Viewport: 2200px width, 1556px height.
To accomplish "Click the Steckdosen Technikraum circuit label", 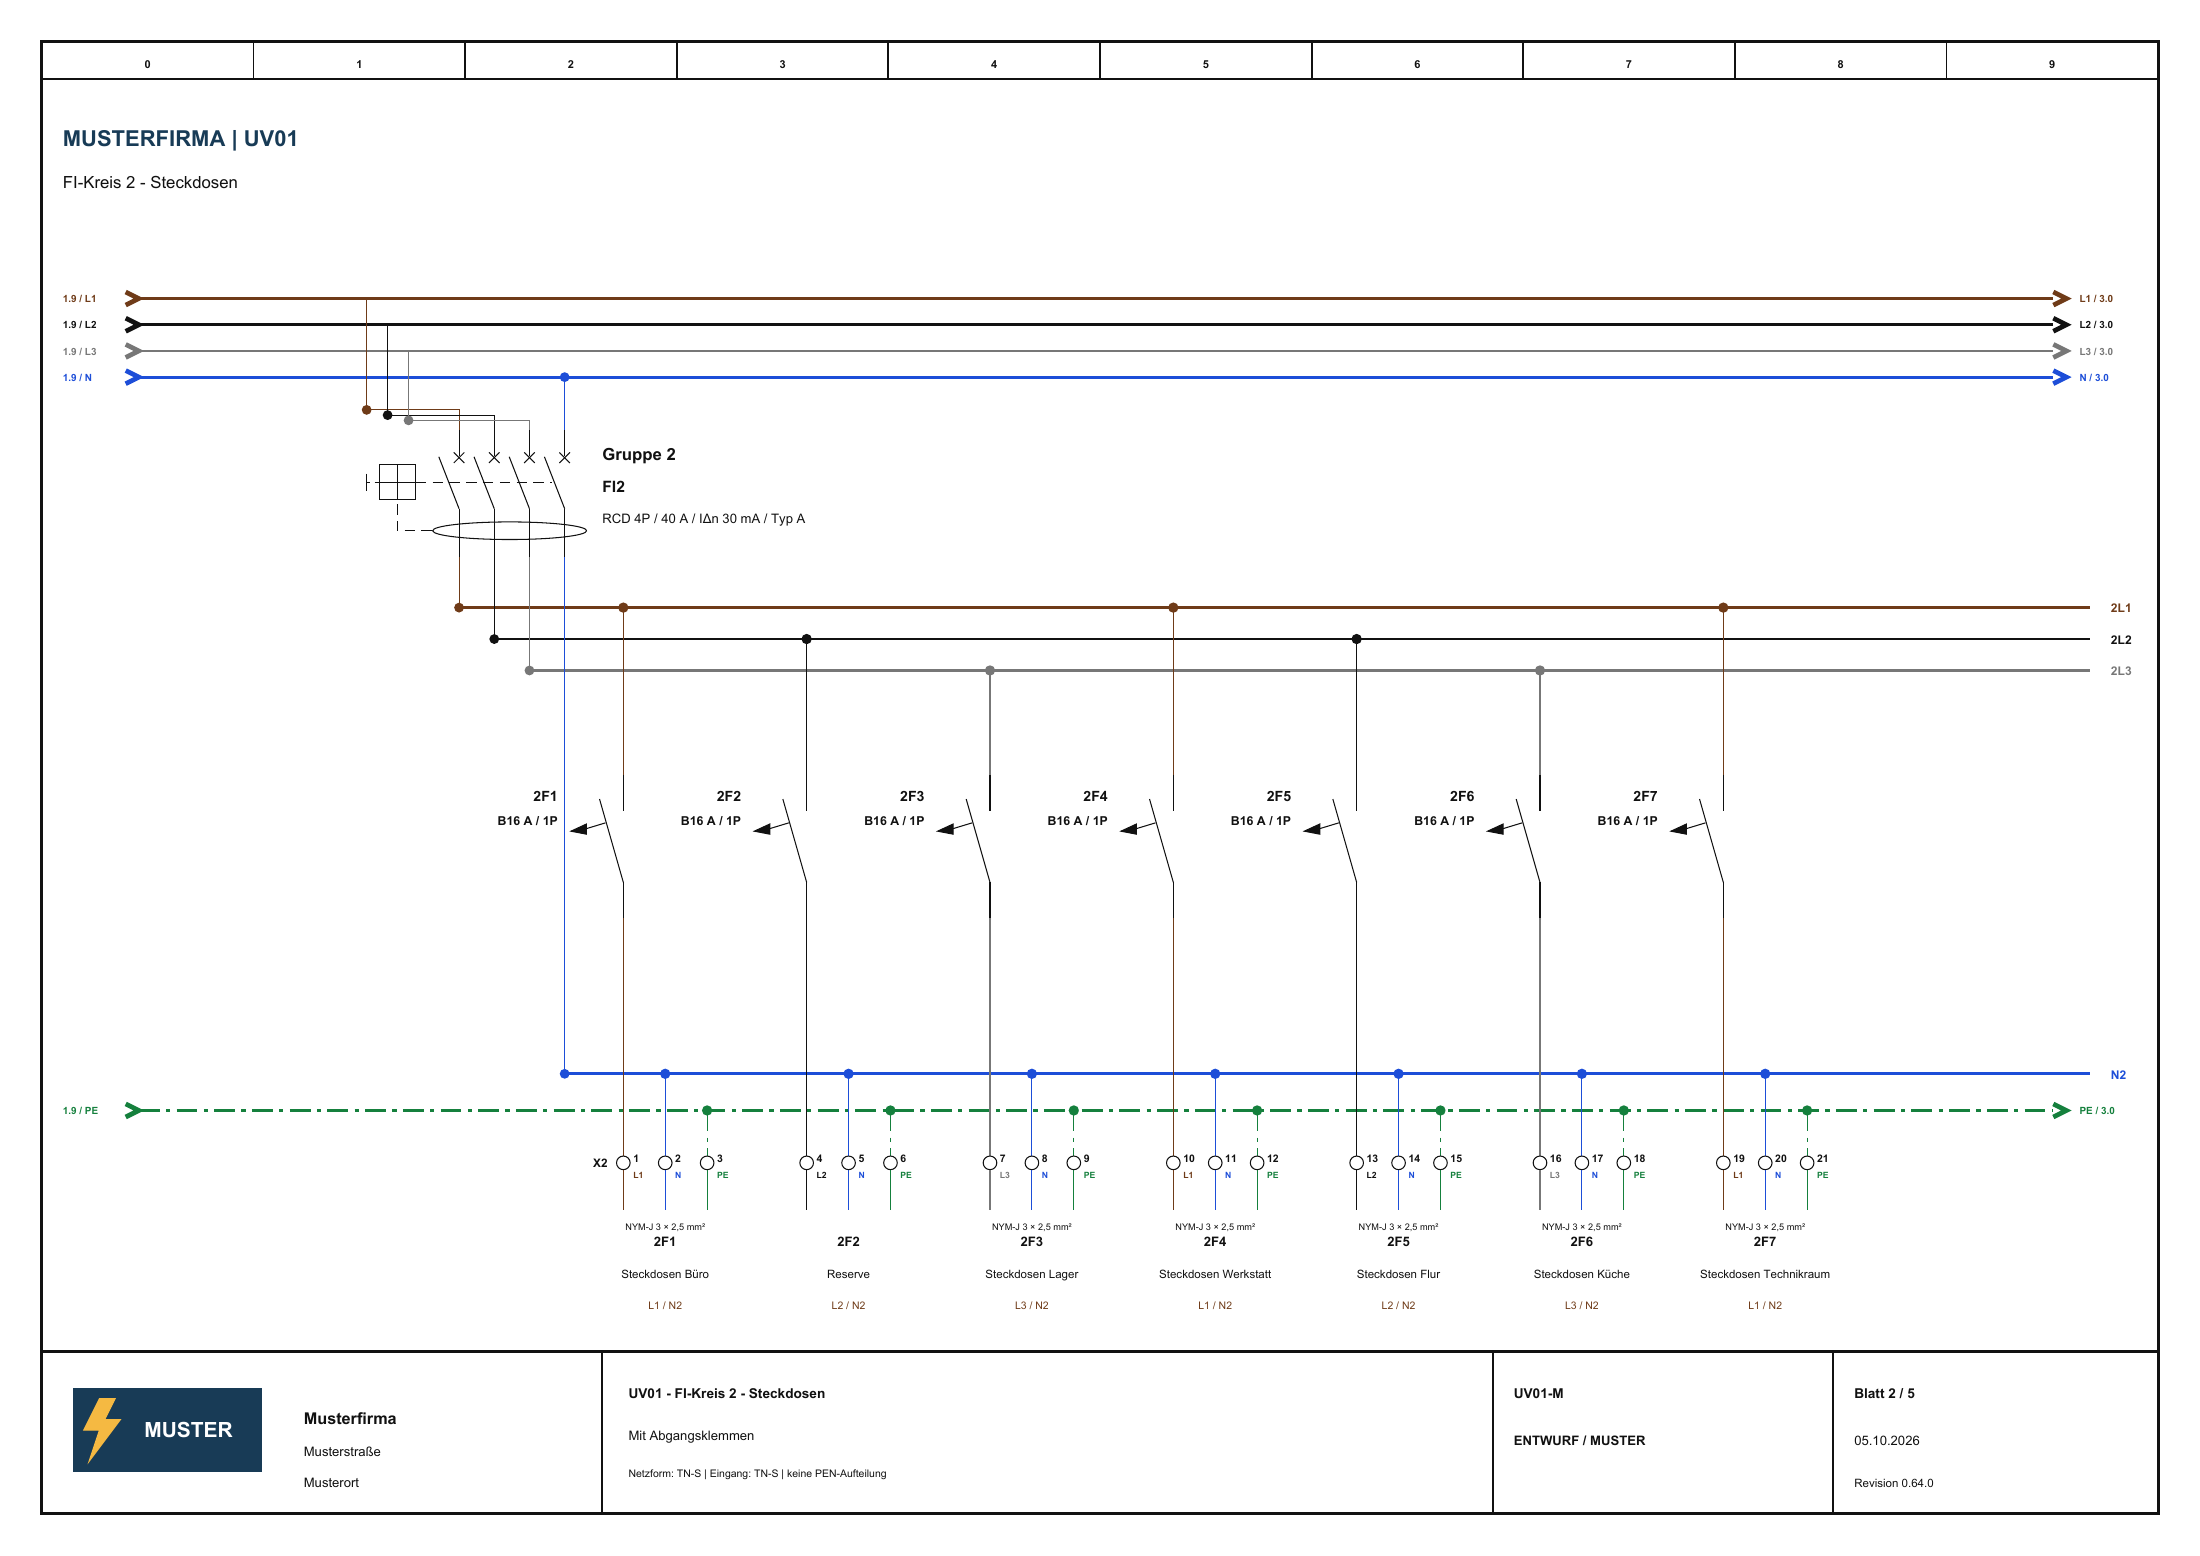I will 1765,1274.
